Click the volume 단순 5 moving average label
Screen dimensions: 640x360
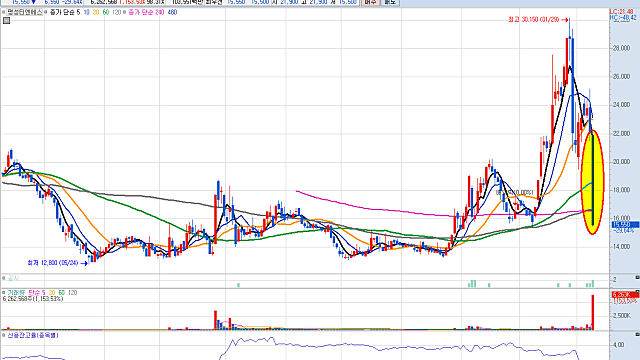(37, 293)
